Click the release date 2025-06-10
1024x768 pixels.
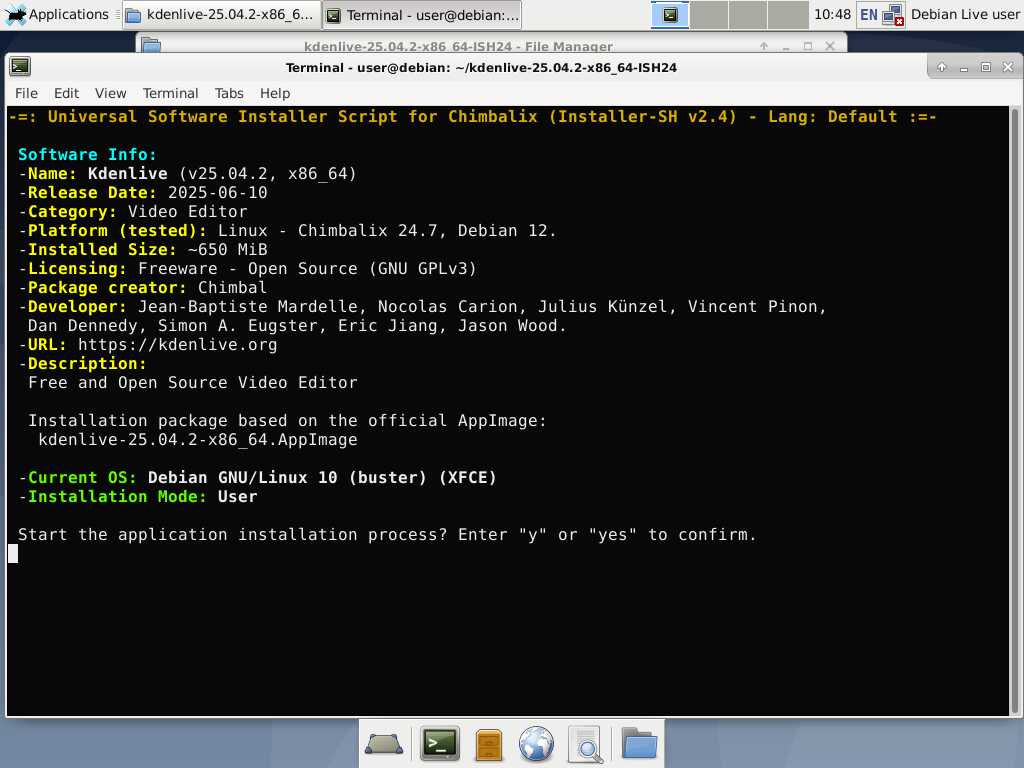[x=217, y=193]
